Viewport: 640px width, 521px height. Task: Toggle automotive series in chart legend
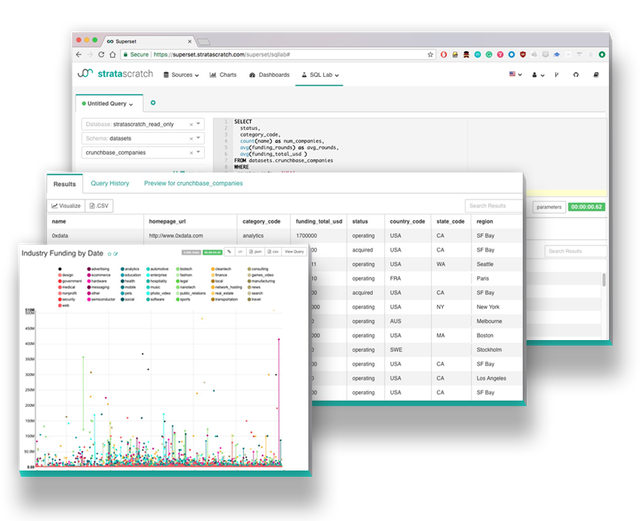[158, 269]
